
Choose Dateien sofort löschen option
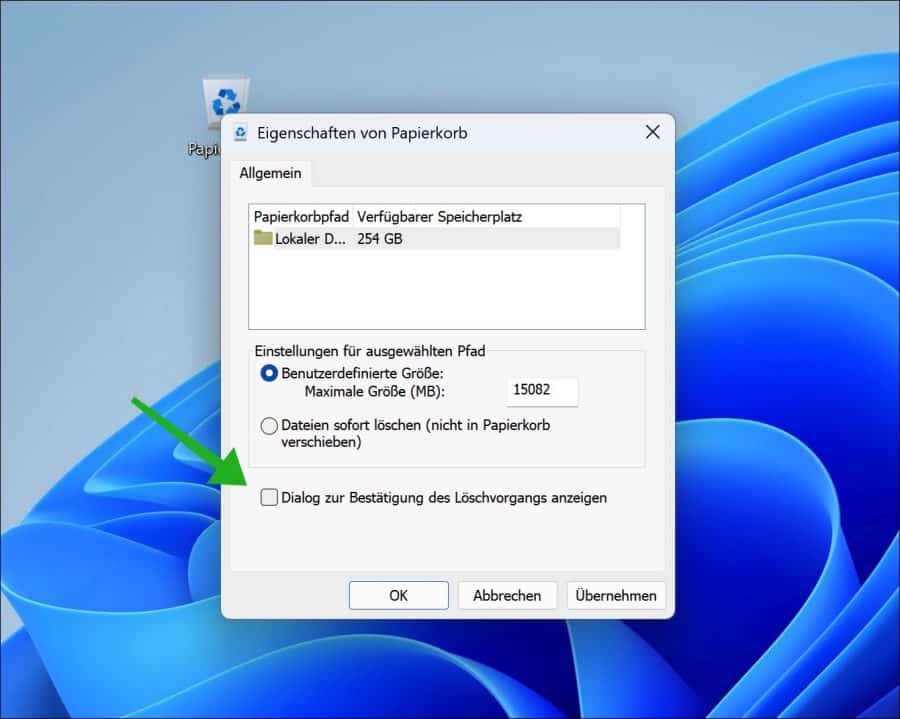[268, 426]
